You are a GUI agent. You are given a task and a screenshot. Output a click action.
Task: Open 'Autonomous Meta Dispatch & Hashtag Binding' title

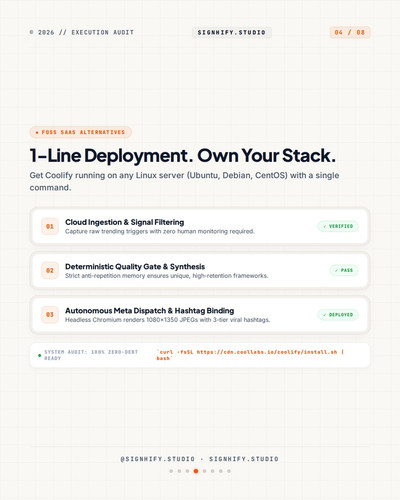tap(149, 310)
